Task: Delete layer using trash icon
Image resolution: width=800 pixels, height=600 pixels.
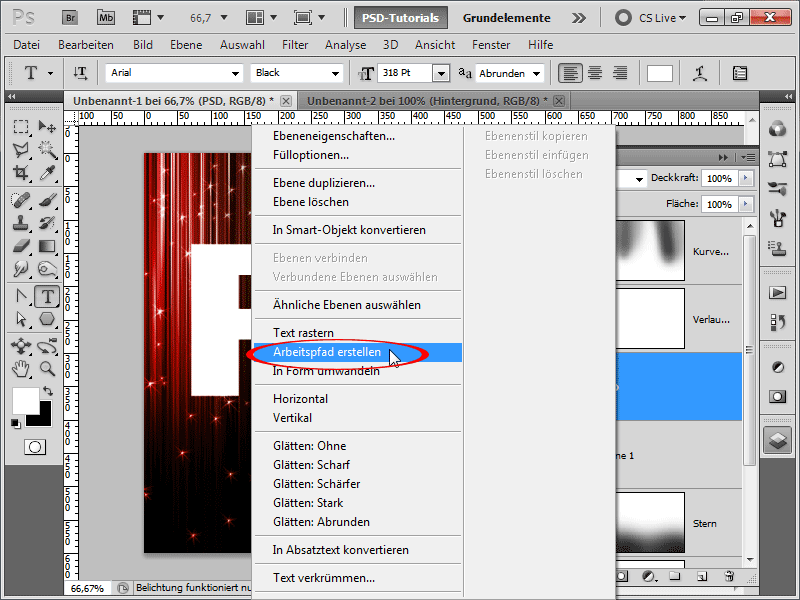Action: (x=729, y=577)
